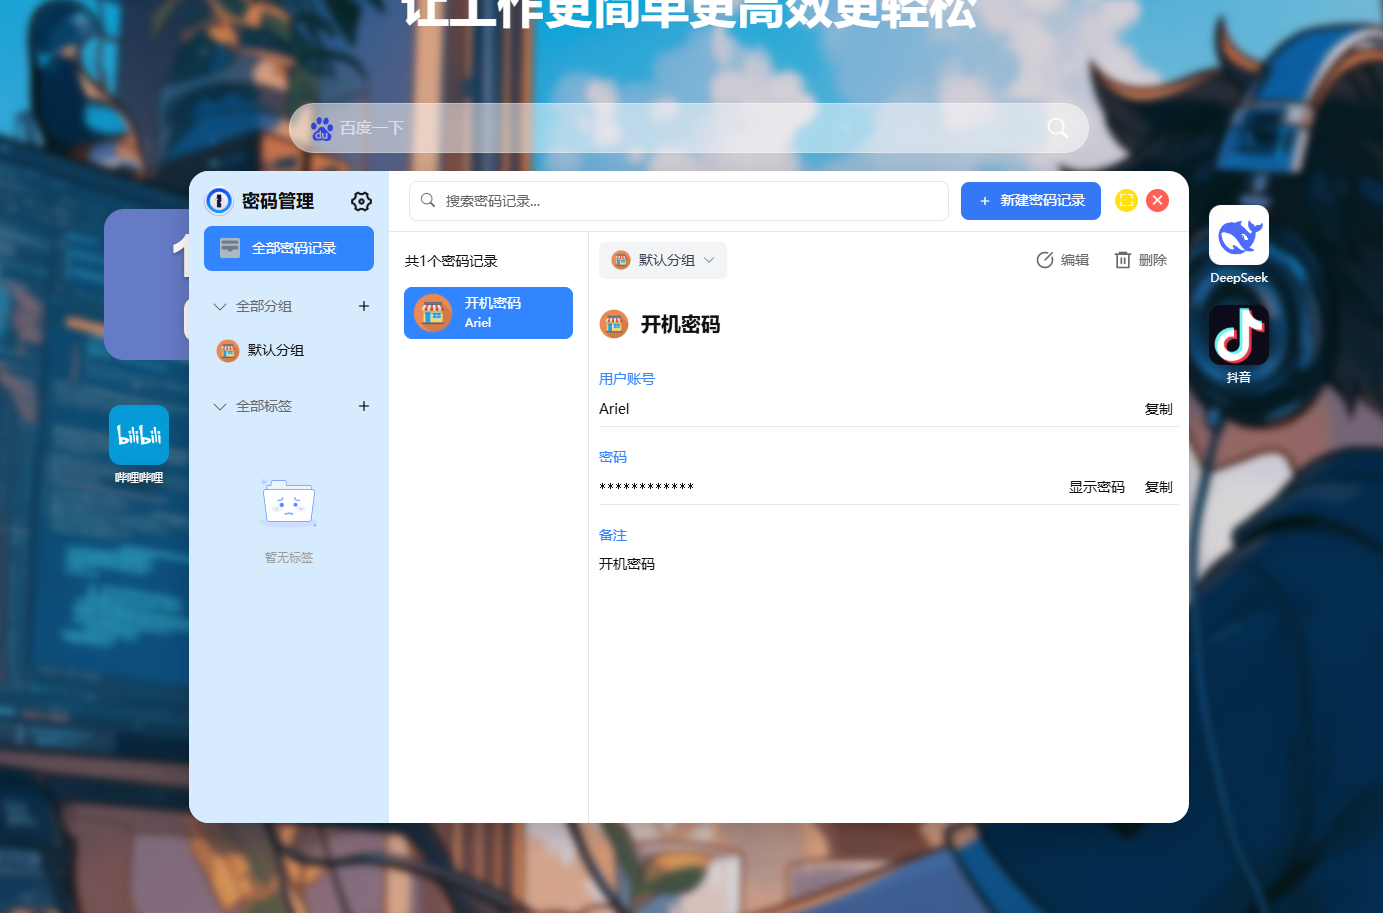Click the 编辑 edit record button

pos(1062,260)
